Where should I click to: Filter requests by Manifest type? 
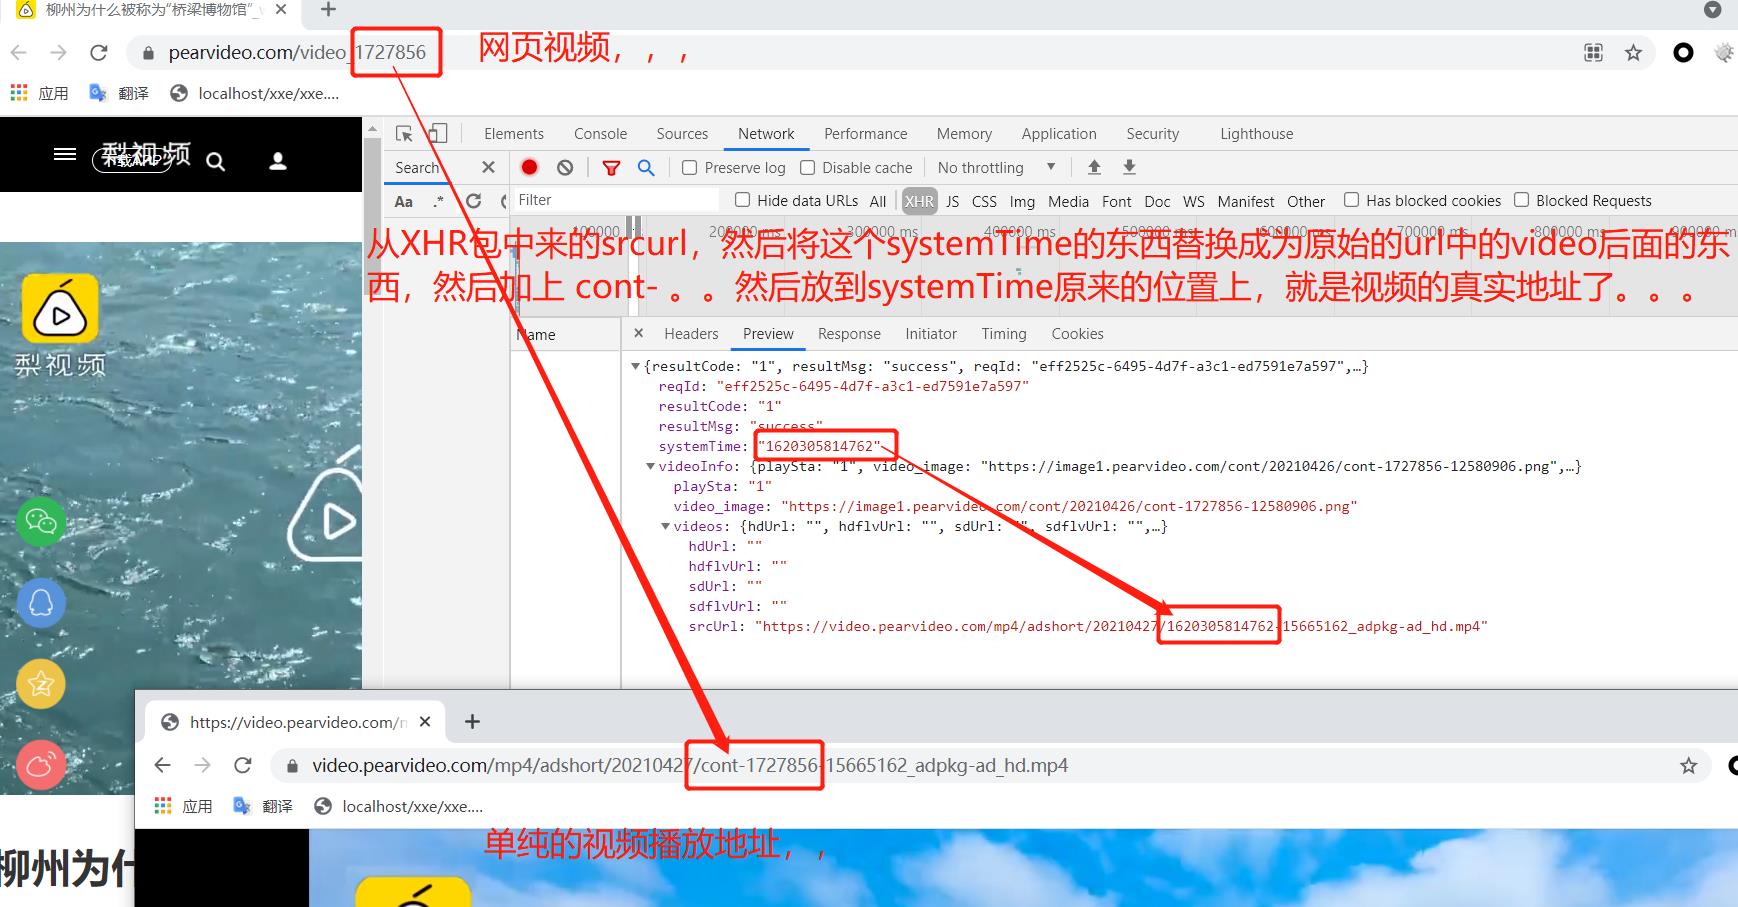1246,201
